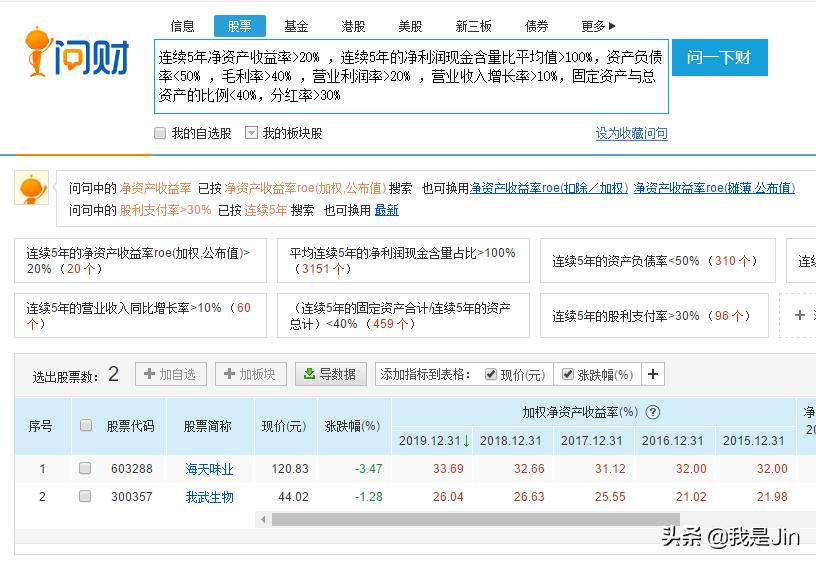Open the help question mark beside 加权净资产收益率
816x563 pixels.
(653, 413)
